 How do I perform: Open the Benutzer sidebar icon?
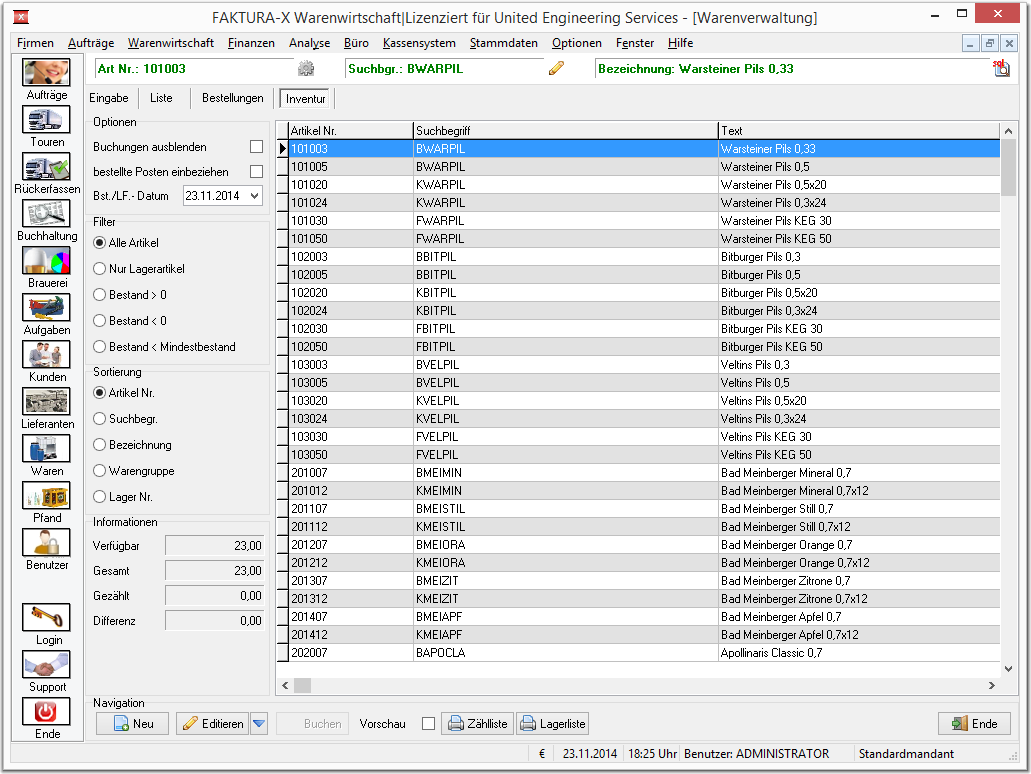(46, 543)
